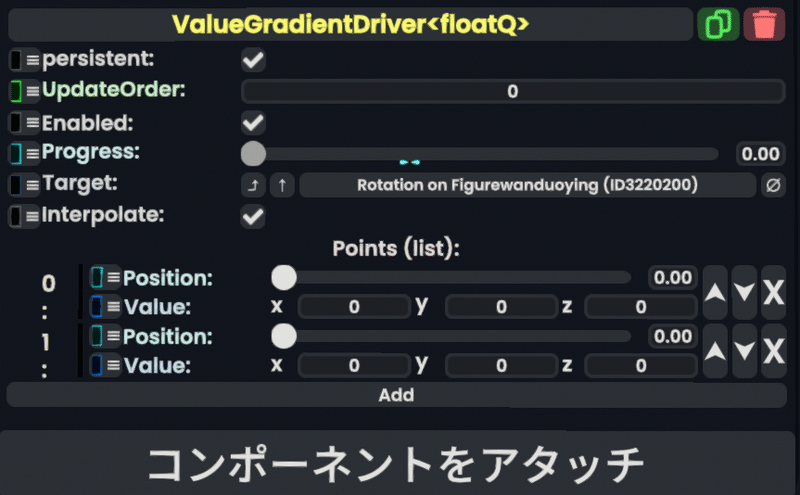The height and width of the screenshot is (495, 800).
Task: Click the Progress slider handle
Action: [254, 154]
